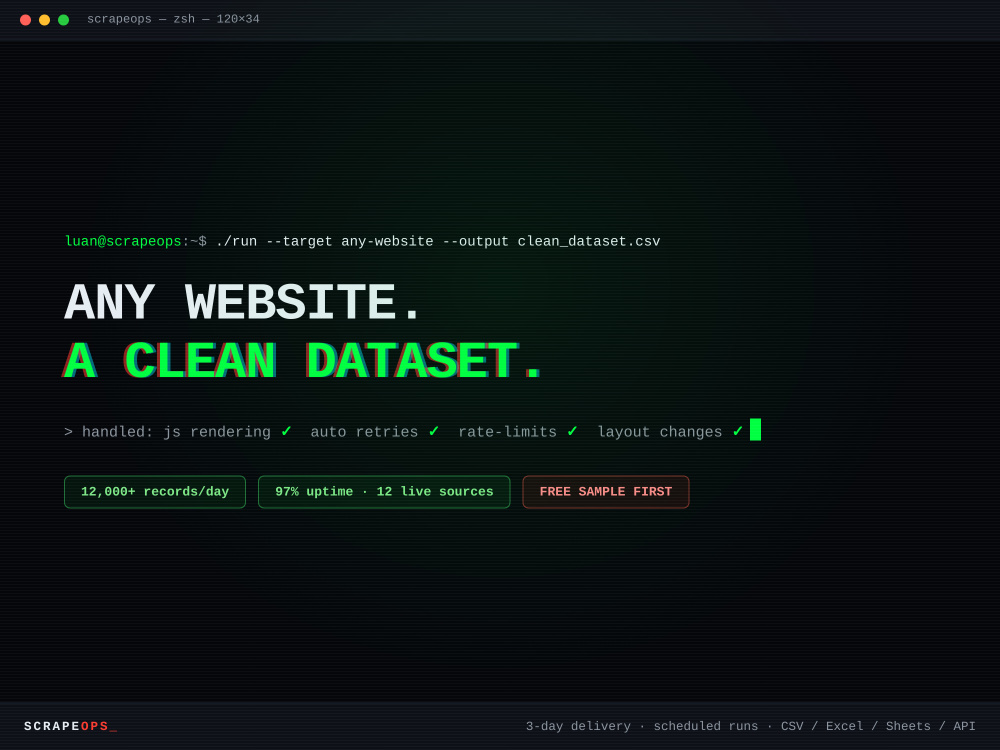The height and width of the screenshot is (750, 1000).
Task: Click the SCRAPEOPS_ logo in the footer
Action: click(x=71, y=726)
